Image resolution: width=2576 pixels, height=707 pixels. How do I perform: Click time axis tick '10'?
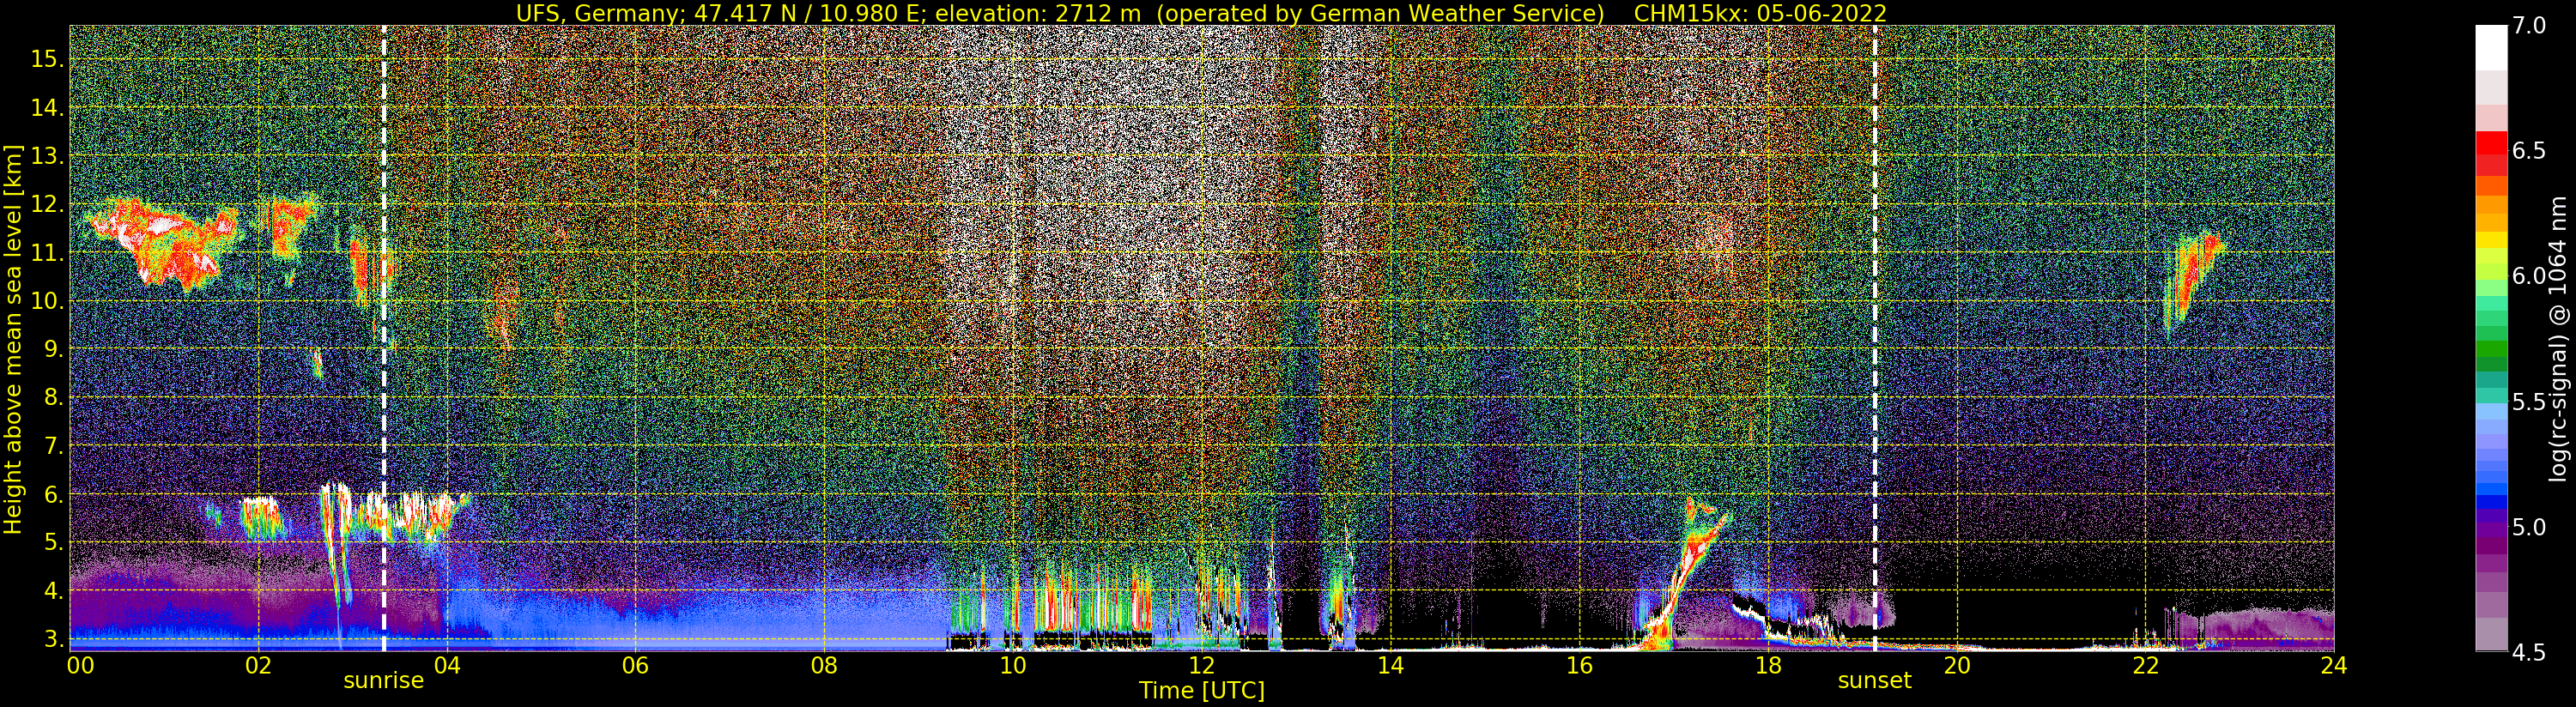[1013, 666]
